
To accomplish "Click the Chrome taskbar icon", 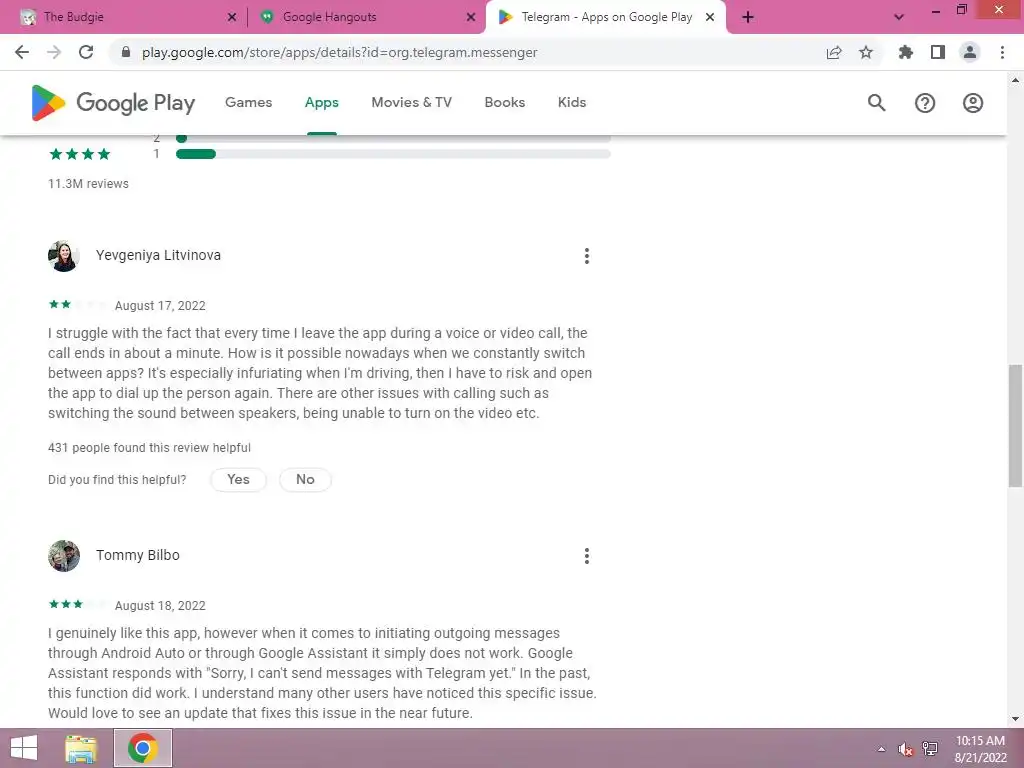I will [143, 748].
